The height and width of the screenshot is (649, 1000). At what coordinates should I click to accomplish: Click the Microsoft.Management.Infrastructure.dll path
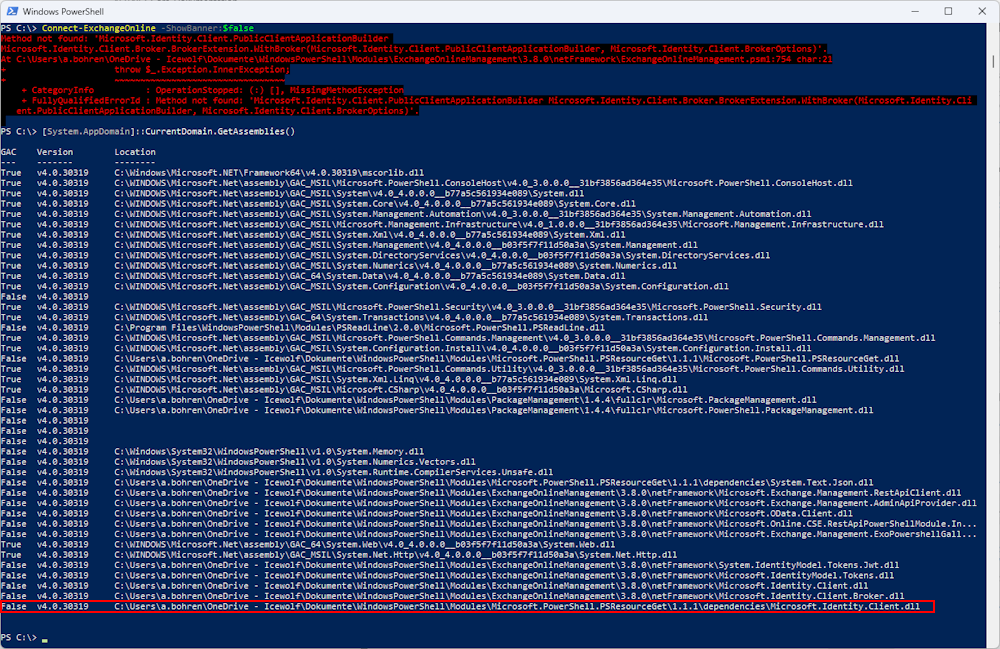pyautogui.click(x=499, y=224)
